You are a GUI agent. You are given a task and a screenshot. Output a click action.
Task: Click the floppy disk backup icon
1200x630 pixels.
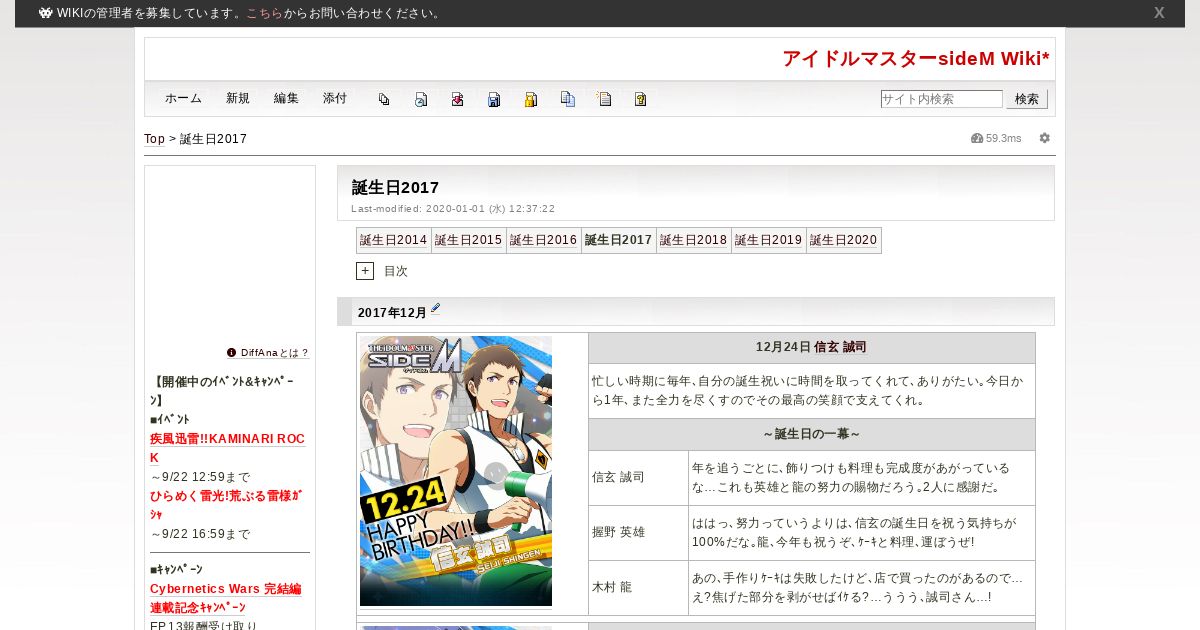(494, 99)
